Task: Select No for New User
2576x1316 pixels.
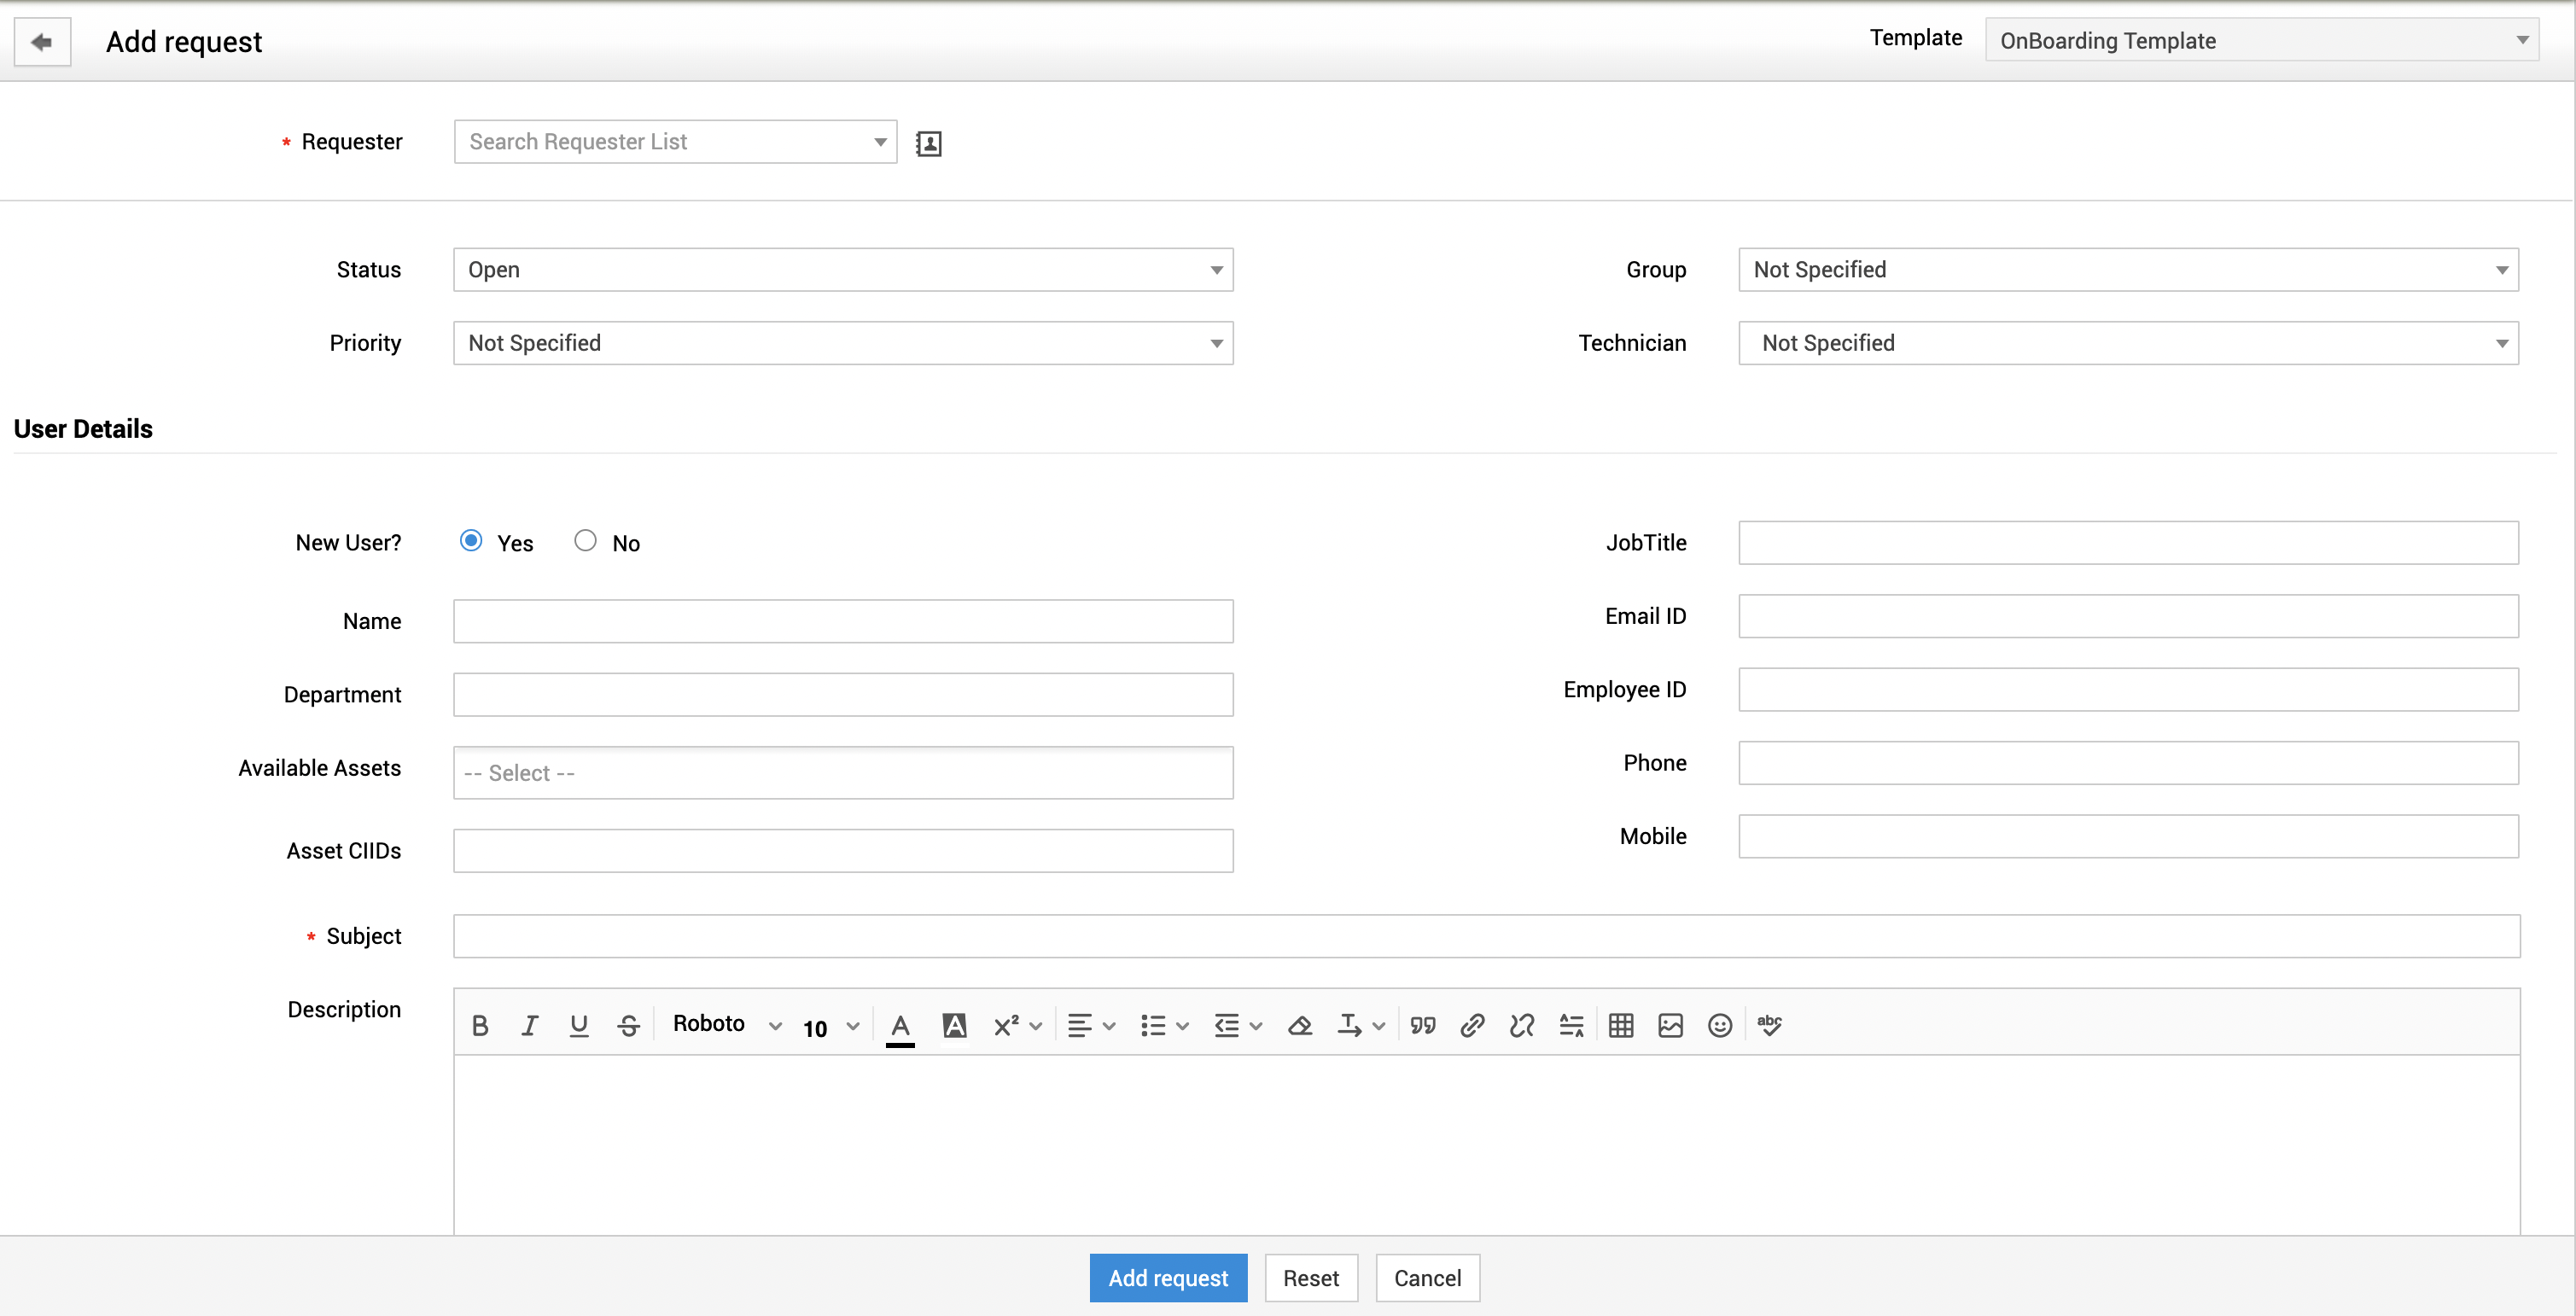Action: (585, 541)
